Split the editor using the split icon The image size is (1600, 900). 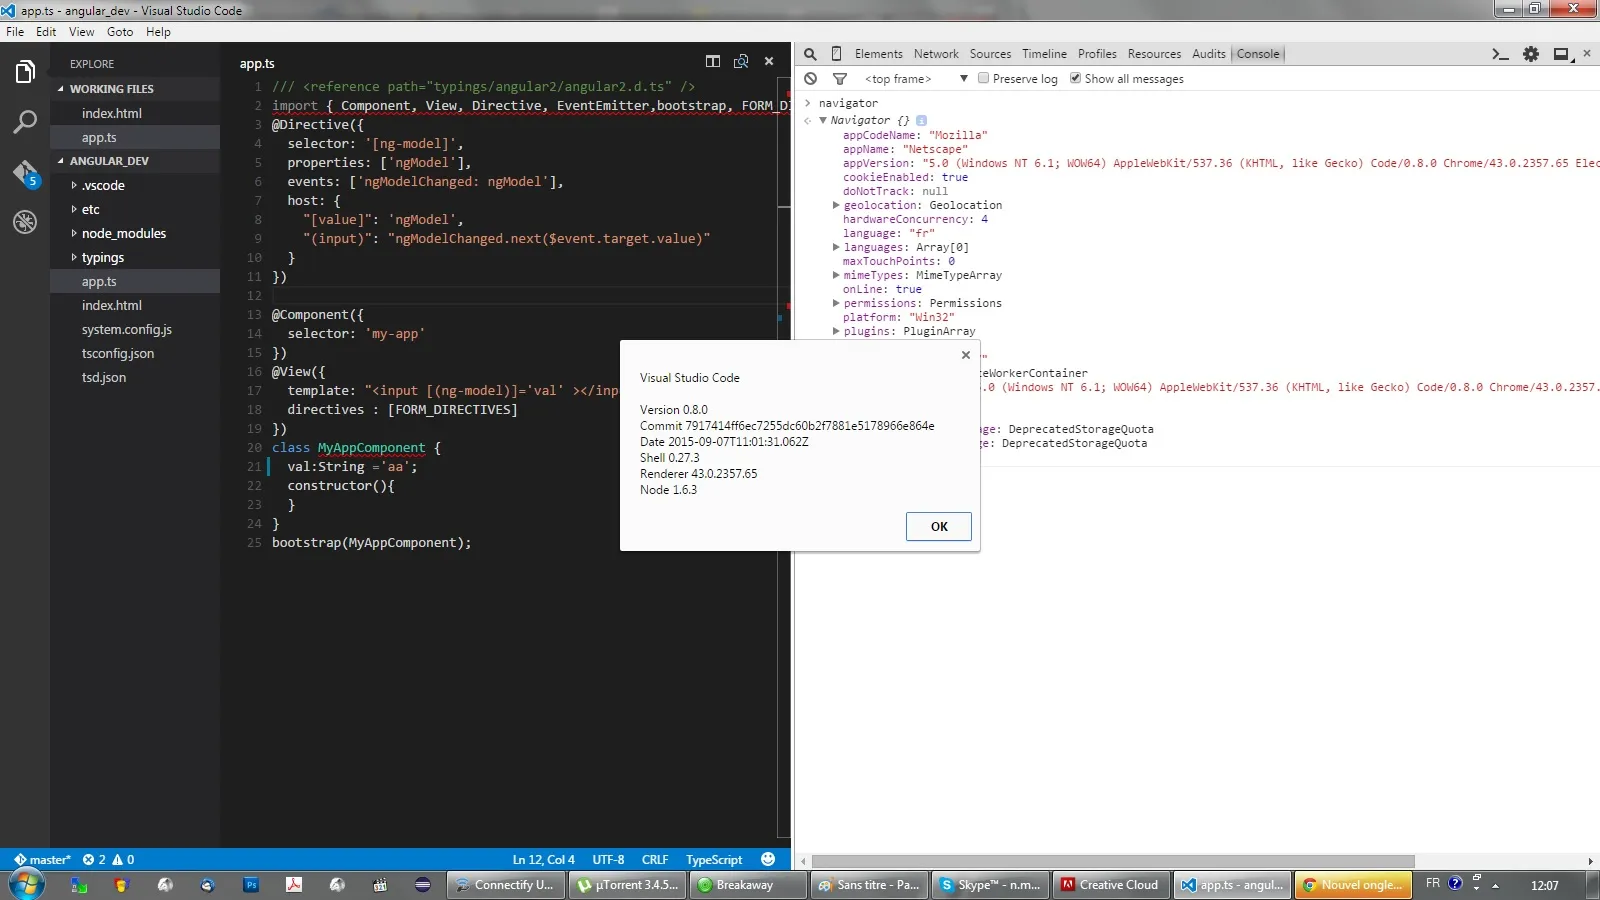tap(713, 61)
